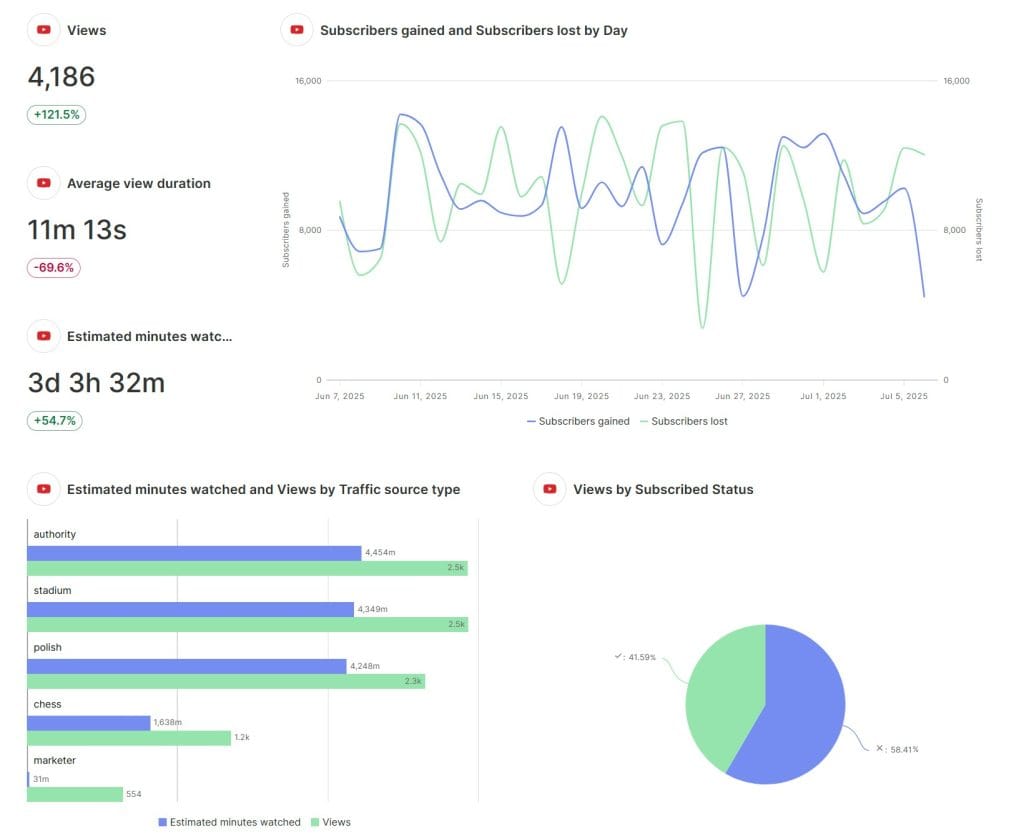Click the checkmark subscribed label 41.59%
Screen dimensions: 1024x840
(x=635, y=657)
